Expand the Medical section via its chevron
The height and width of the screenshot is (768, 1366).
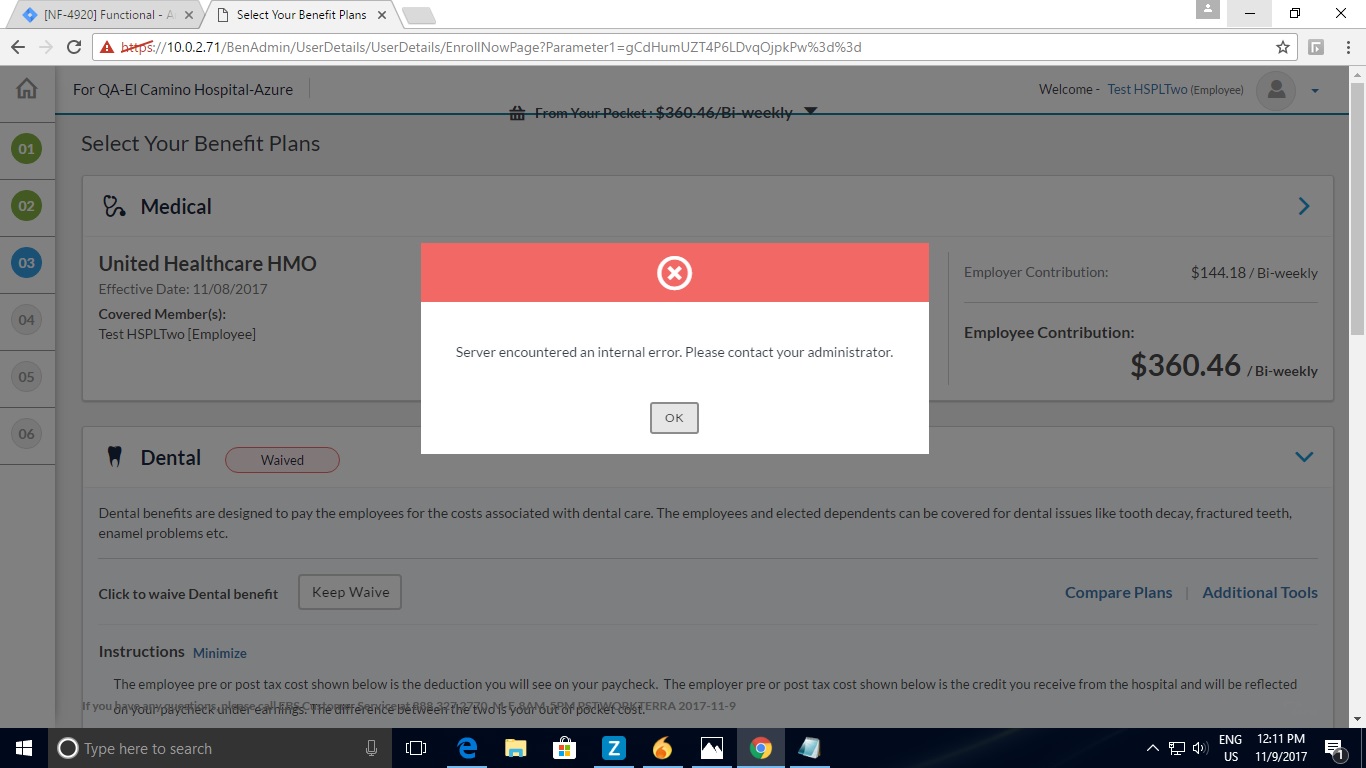click(1303, 206)
